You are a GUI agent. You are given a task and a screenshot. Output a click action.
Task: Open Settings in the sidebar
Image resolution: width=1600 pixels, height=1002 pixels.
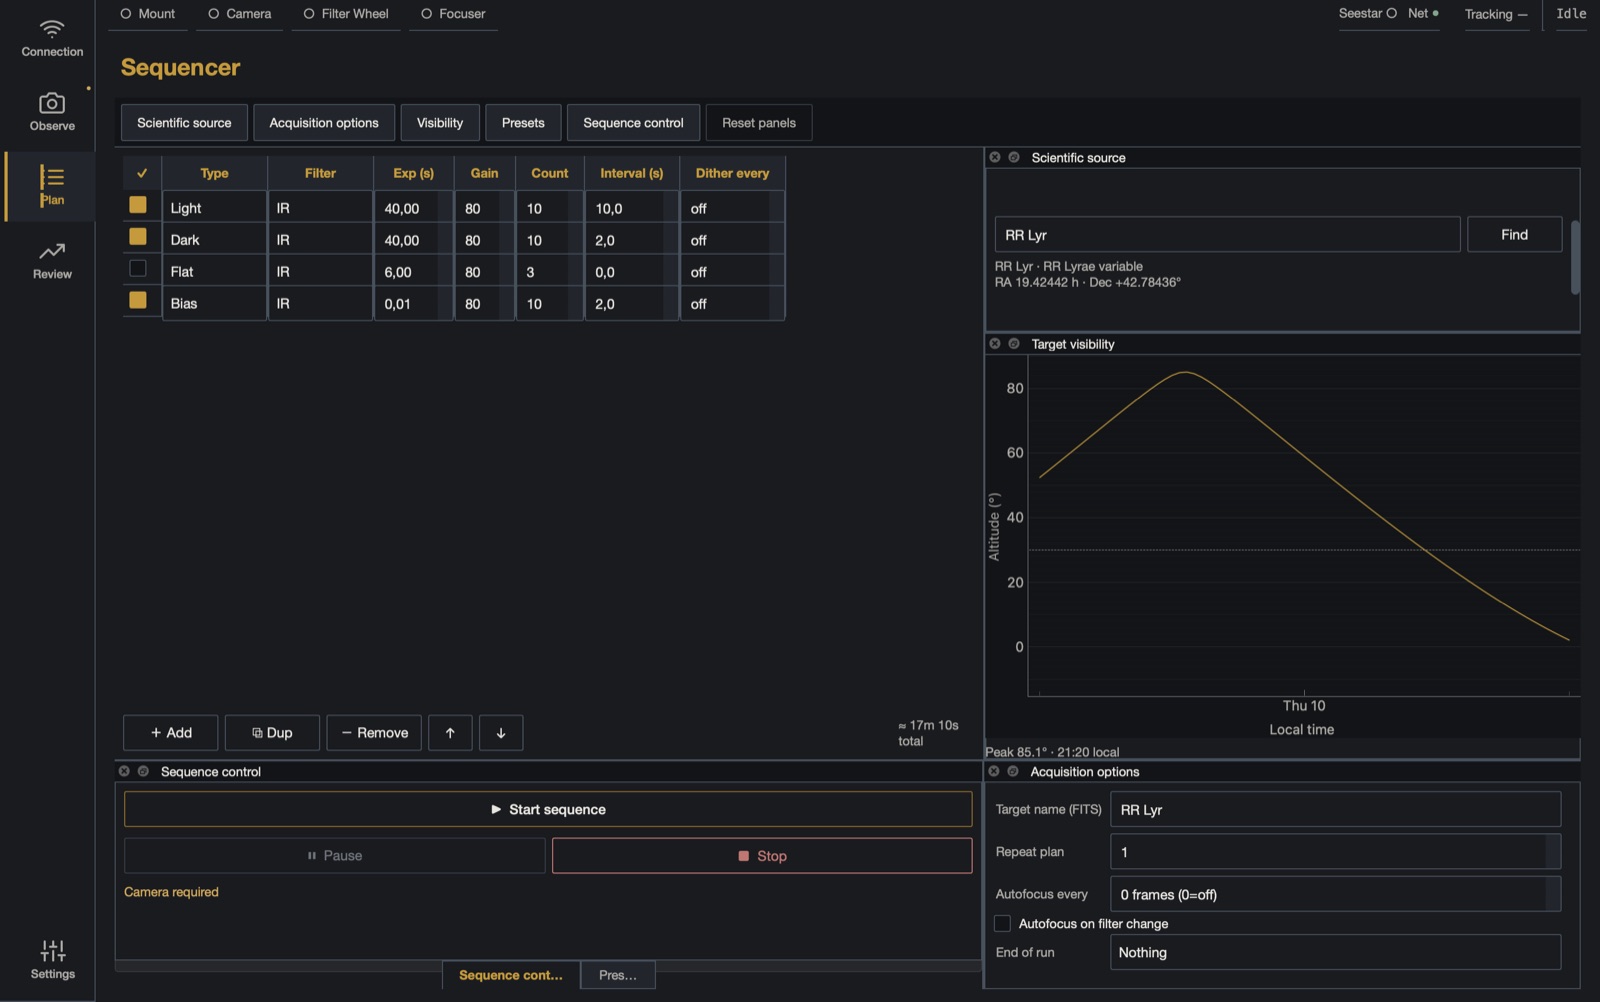[52, 959]
